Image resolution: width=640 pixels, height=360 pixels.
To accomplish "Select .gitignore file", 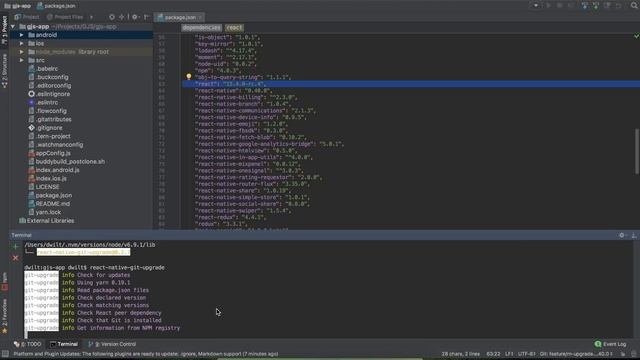I will [45, 128].
